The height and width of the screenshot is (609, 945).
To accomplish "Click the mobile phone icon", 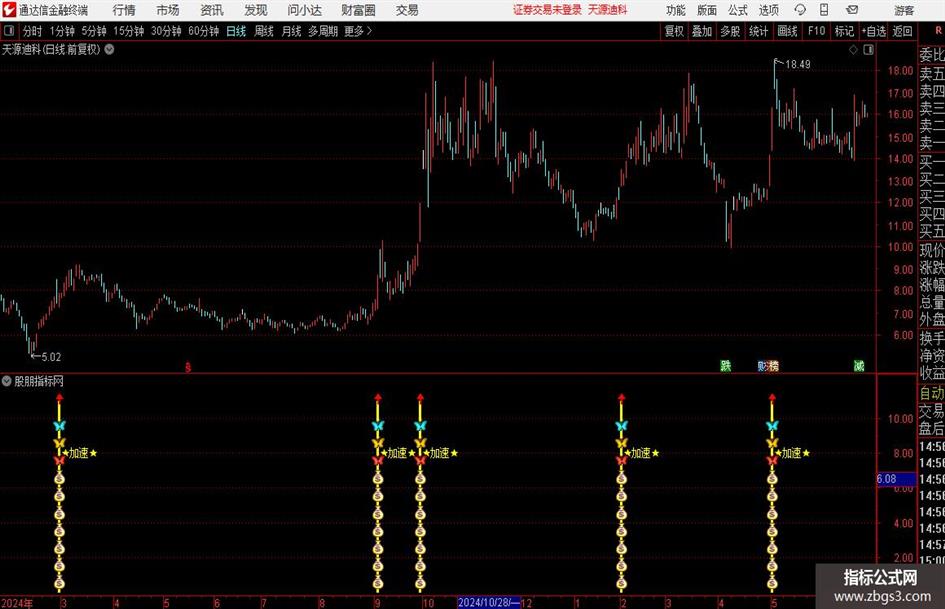I will pos(824,10).
